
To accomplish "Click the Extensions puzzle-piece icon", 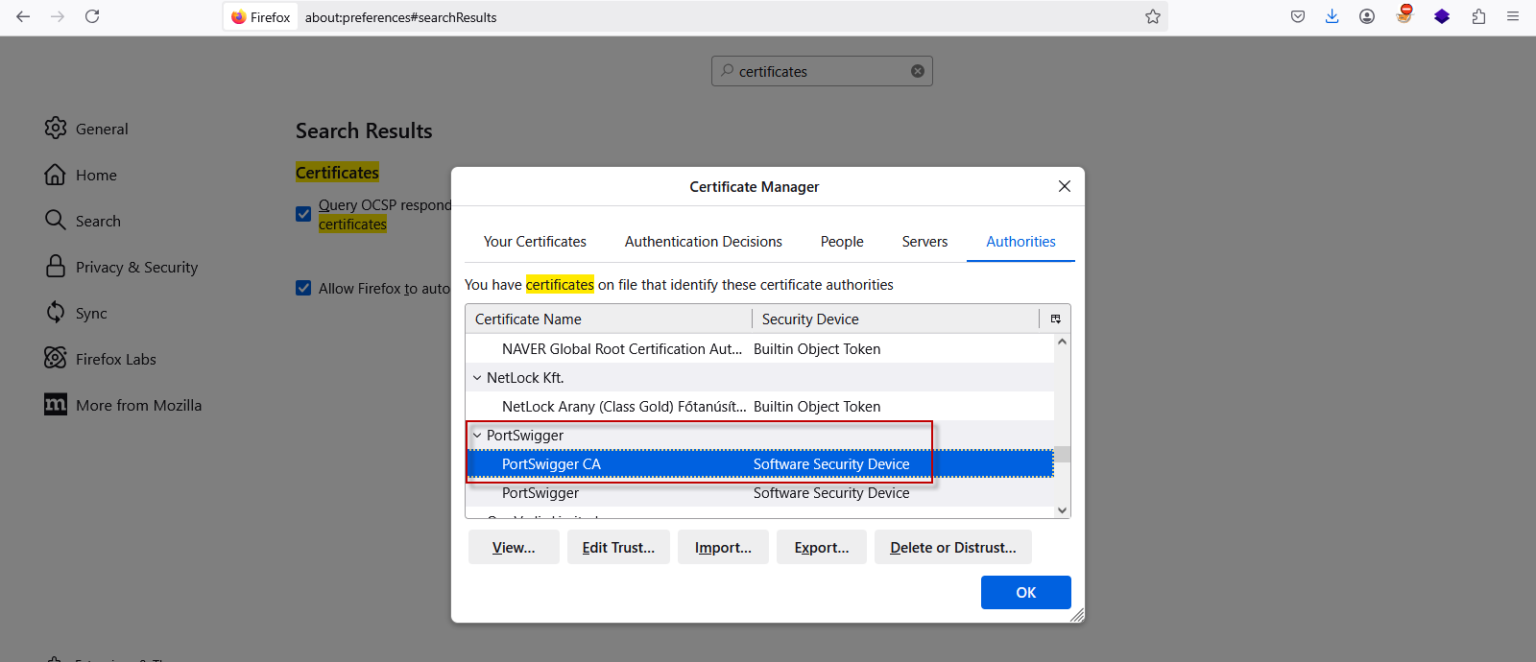I will [x=1477, y=16].
